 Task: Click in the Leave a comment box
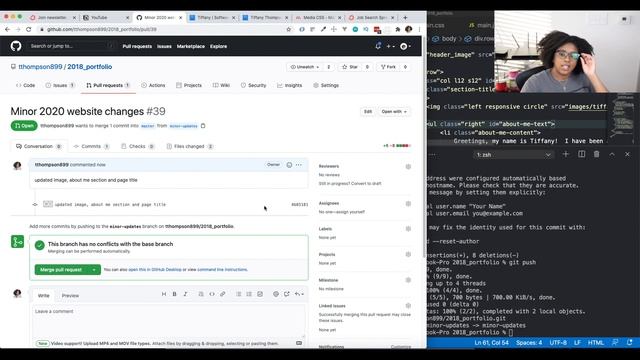tap(168, 321)
